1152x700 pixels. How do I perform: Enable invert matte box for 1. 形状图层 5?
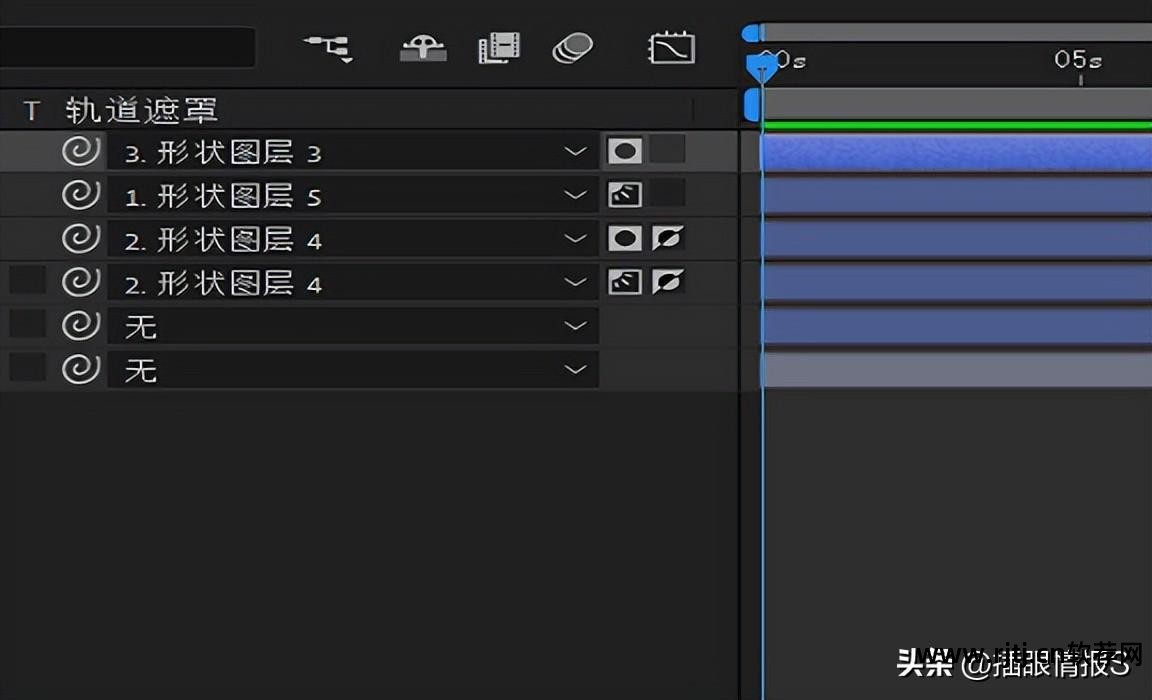667,194
